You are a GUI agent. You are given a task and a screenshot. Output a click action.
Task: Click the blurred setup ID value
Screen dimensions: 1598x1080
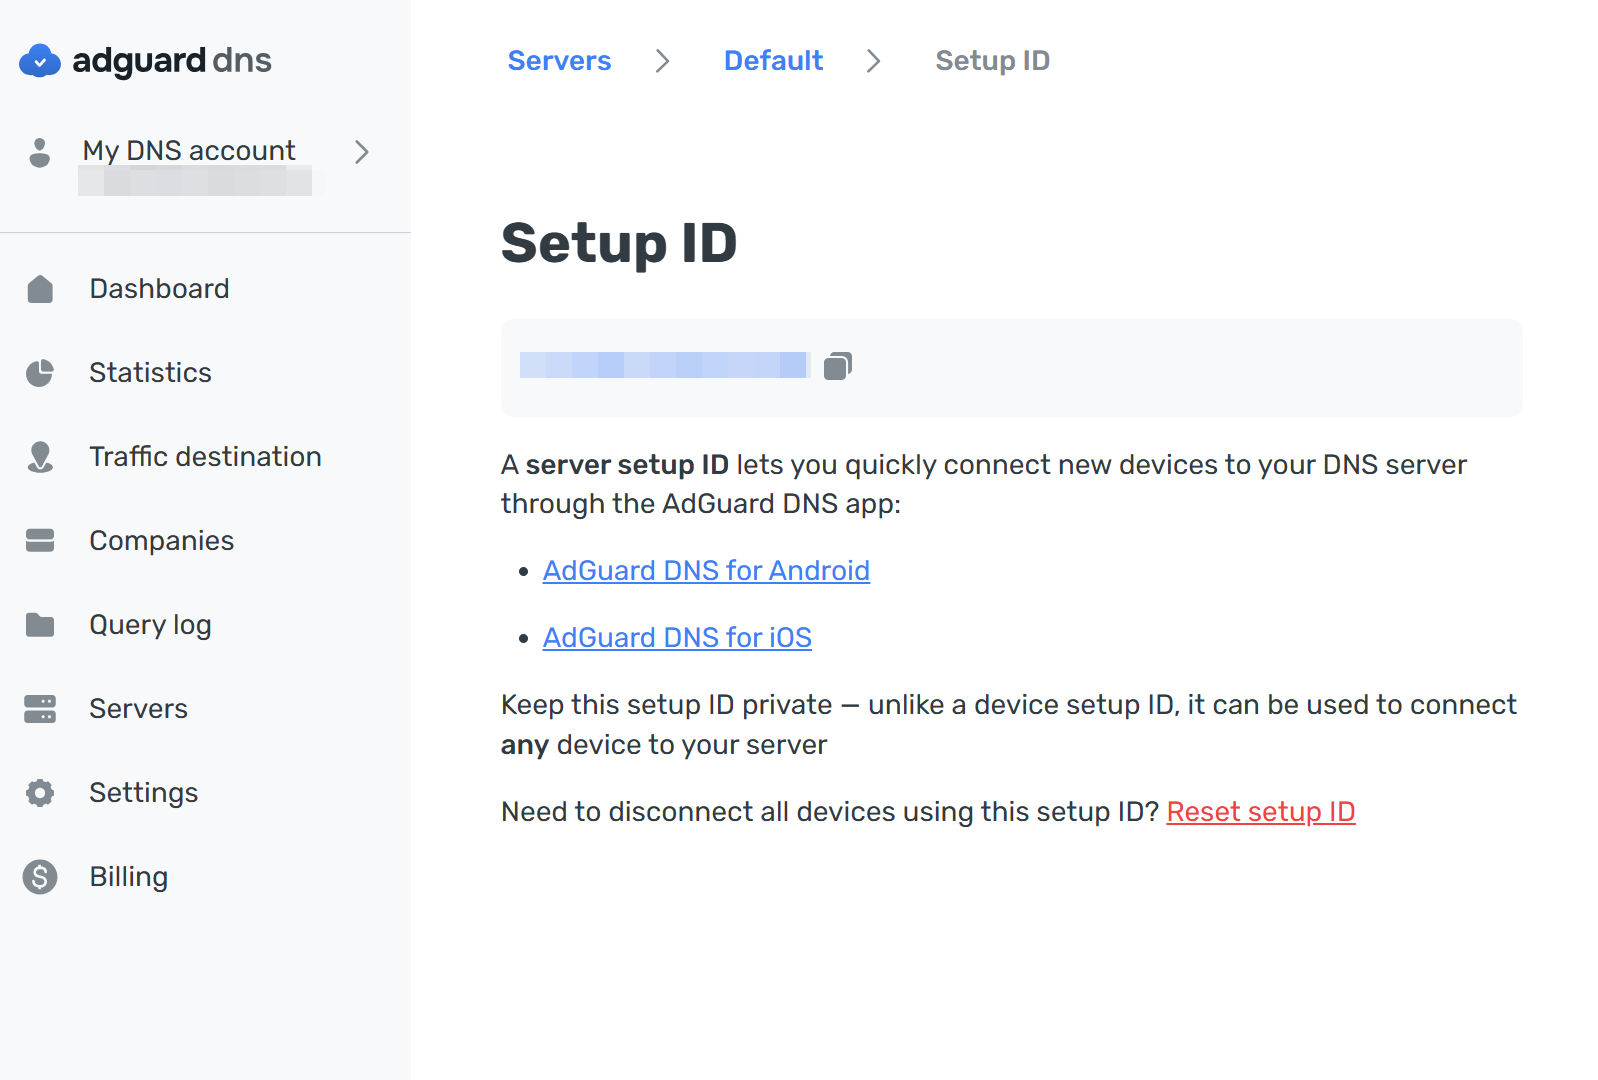tap(664, 365)
